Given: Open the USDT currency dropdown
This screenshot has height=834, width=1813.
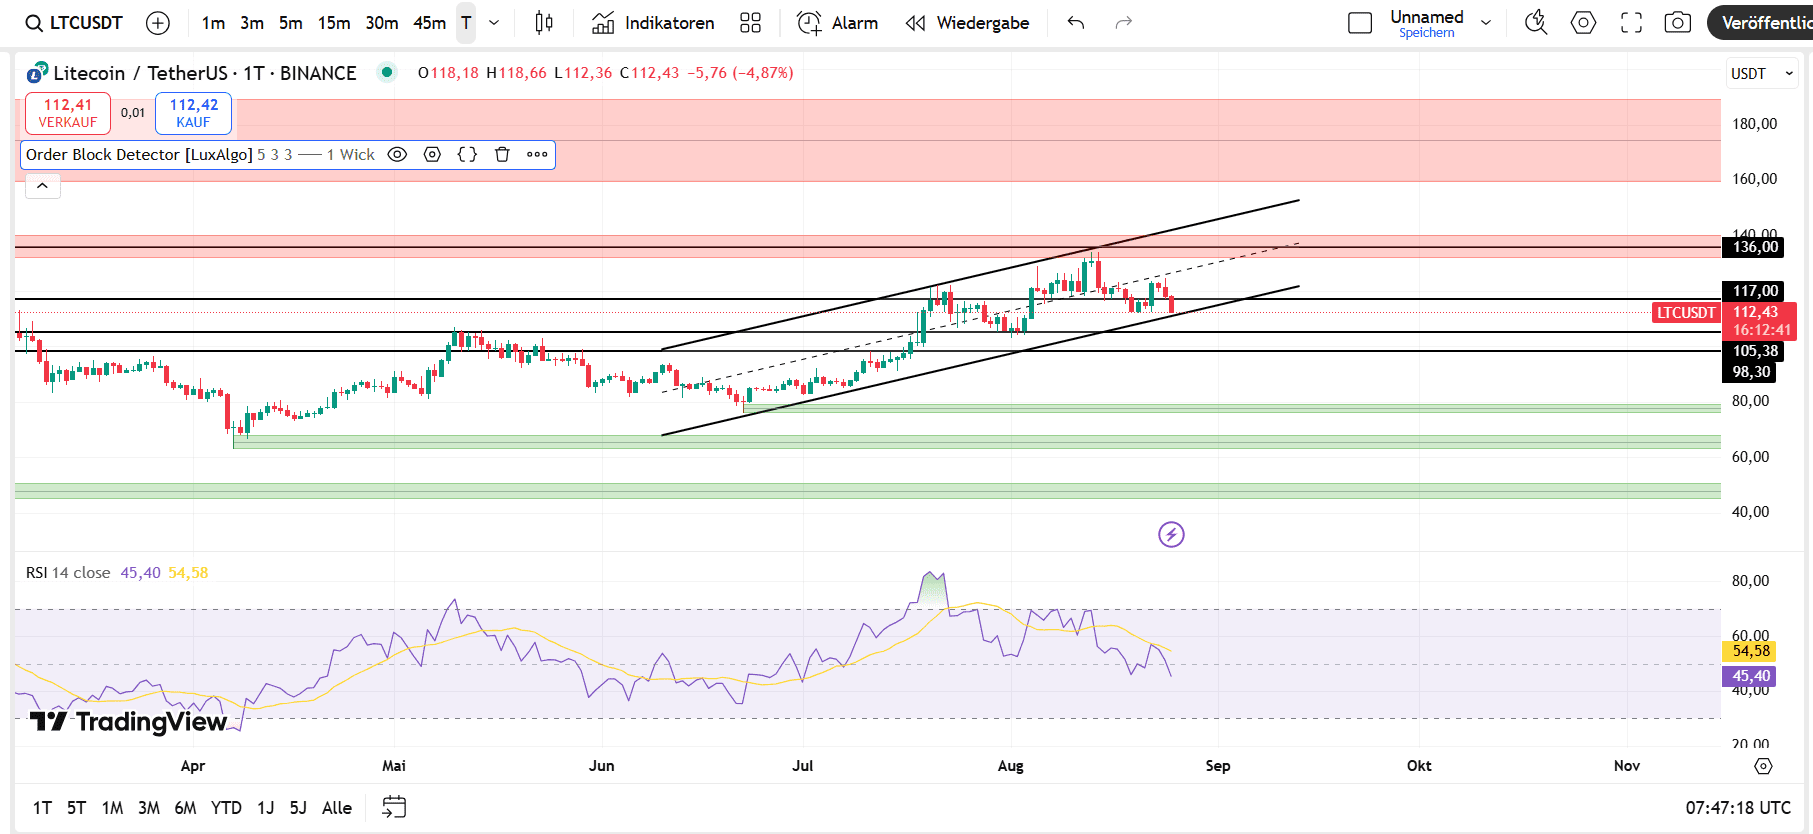Looking at the screenshot, I should (1761, 74).
